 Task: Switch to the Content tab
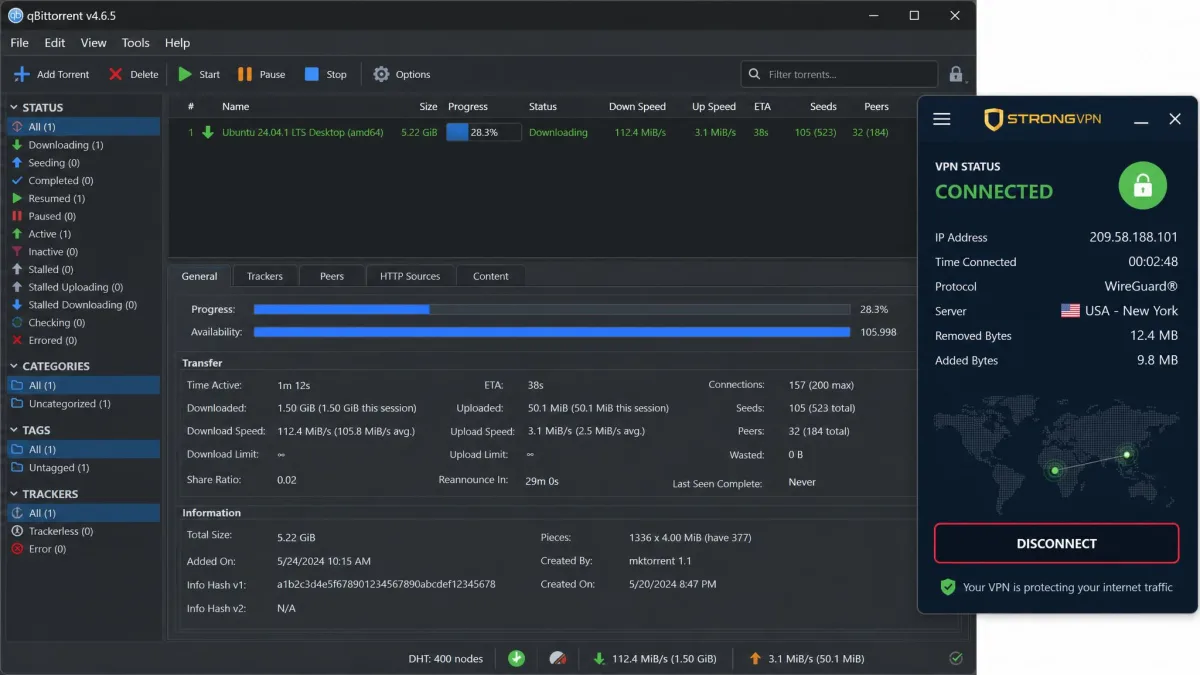click(491, 276)
